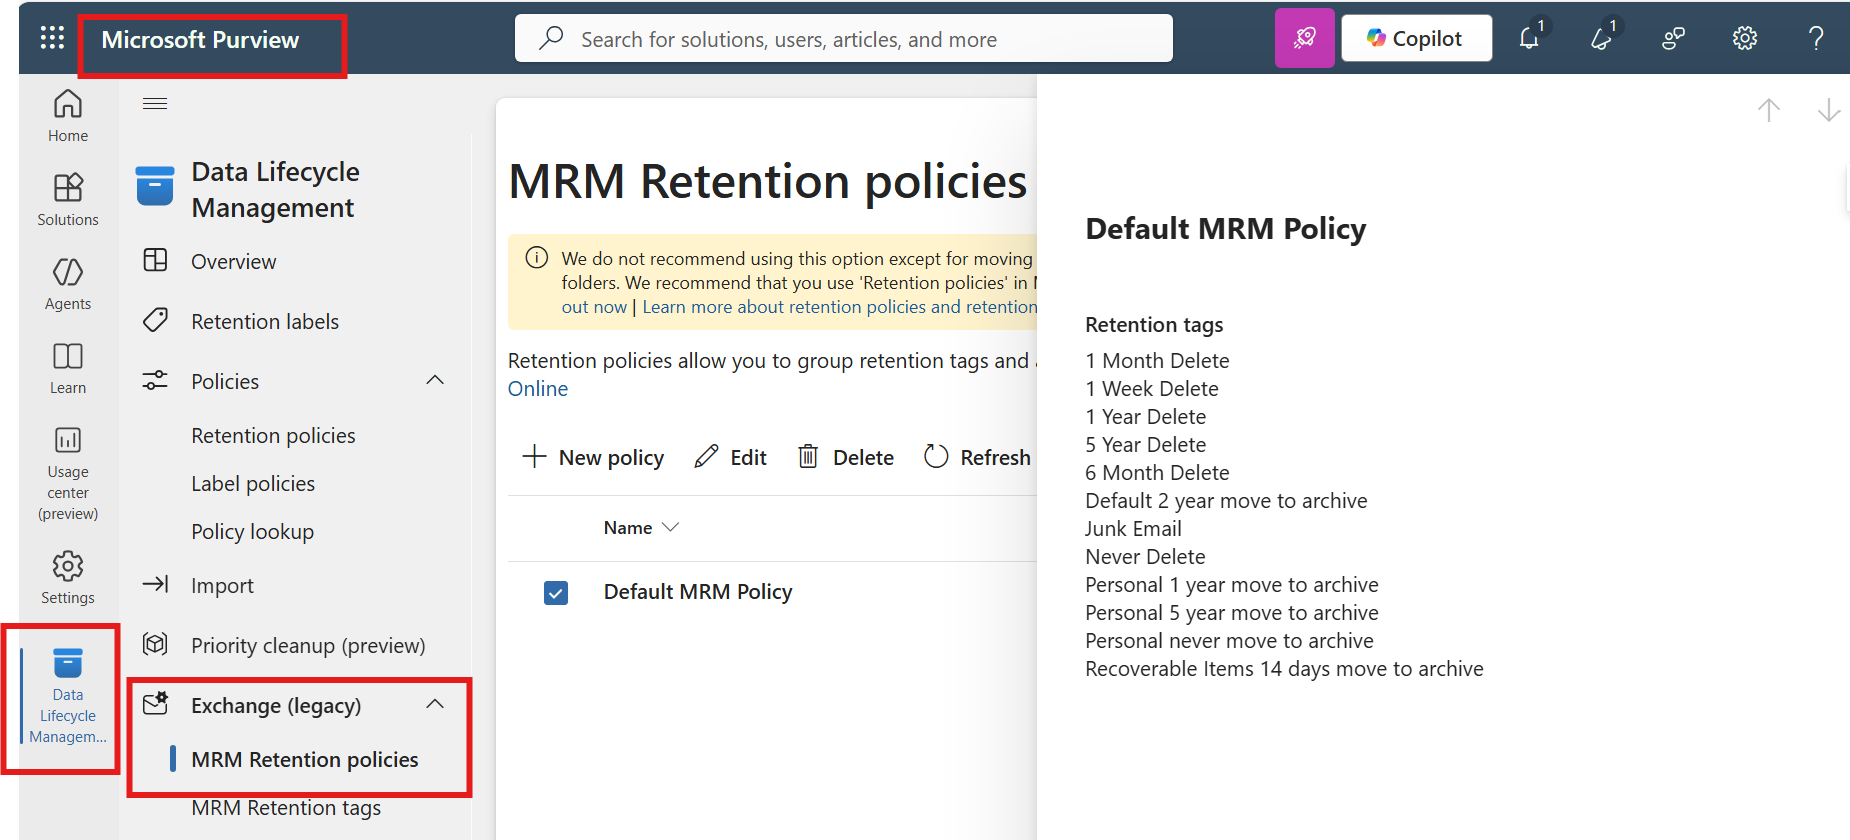Open Agents in the left rail
This screenshot has height=840, width=1850.
(x=68, y=284)
